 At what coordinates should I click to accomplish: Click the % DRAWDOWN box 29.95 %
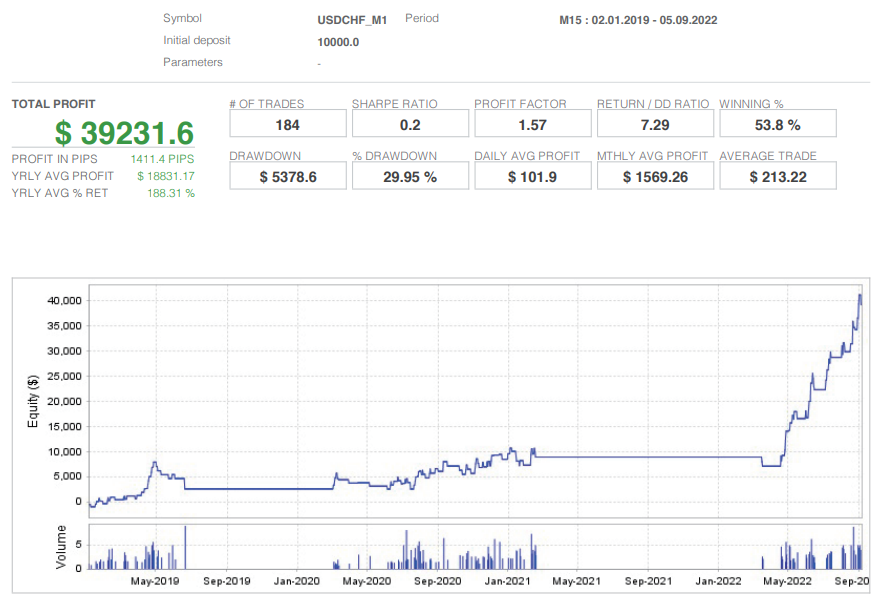coord(410,175)
